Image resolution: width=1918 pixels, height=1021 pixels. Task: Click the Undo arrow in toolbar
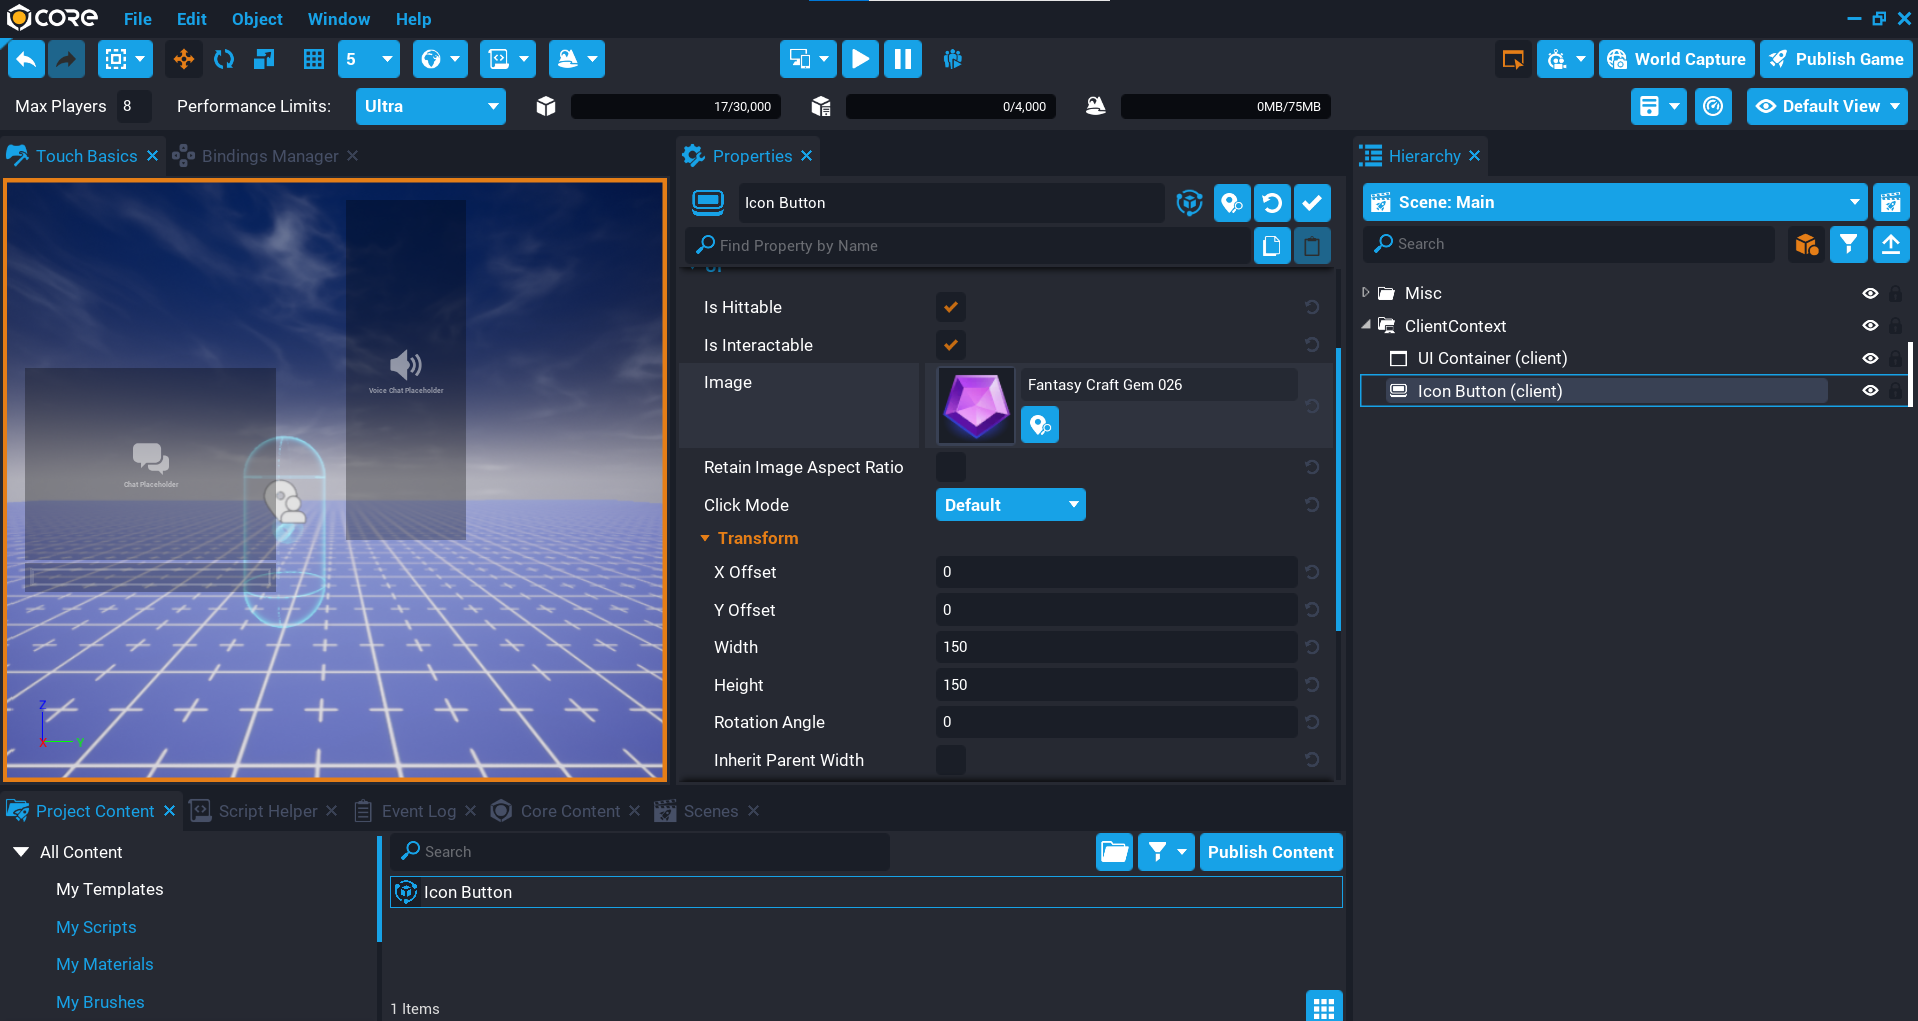pyautogui.click(x=26, y=60)
